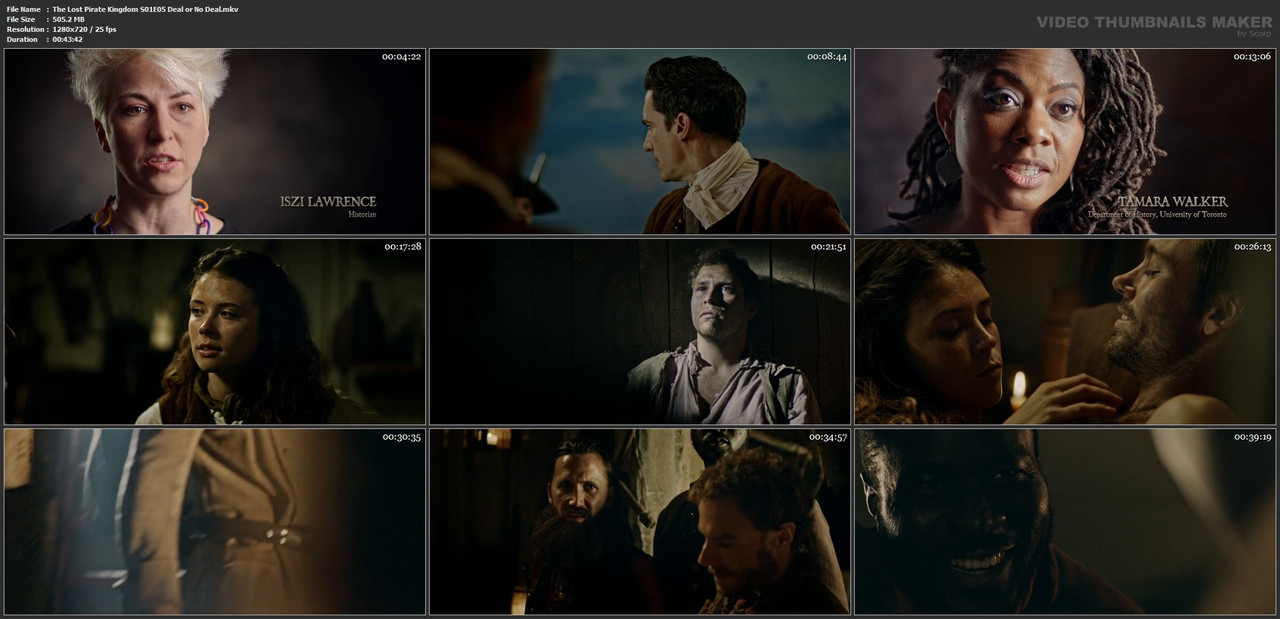Click the final thumbnail at 00:39:19

[x=1065, y=521]
